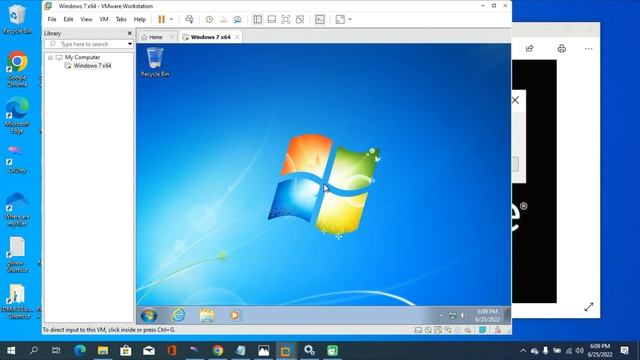Open the Library search filter dropdown
640x360 pixels.
point(130,44)
